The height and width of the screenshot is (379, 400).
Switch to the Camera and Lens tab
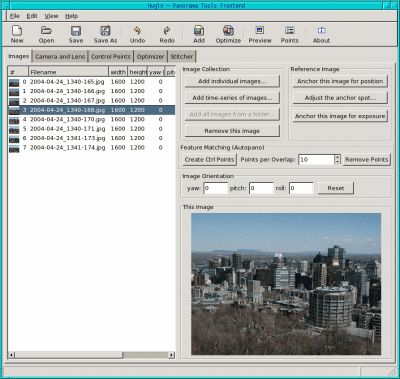60,57
